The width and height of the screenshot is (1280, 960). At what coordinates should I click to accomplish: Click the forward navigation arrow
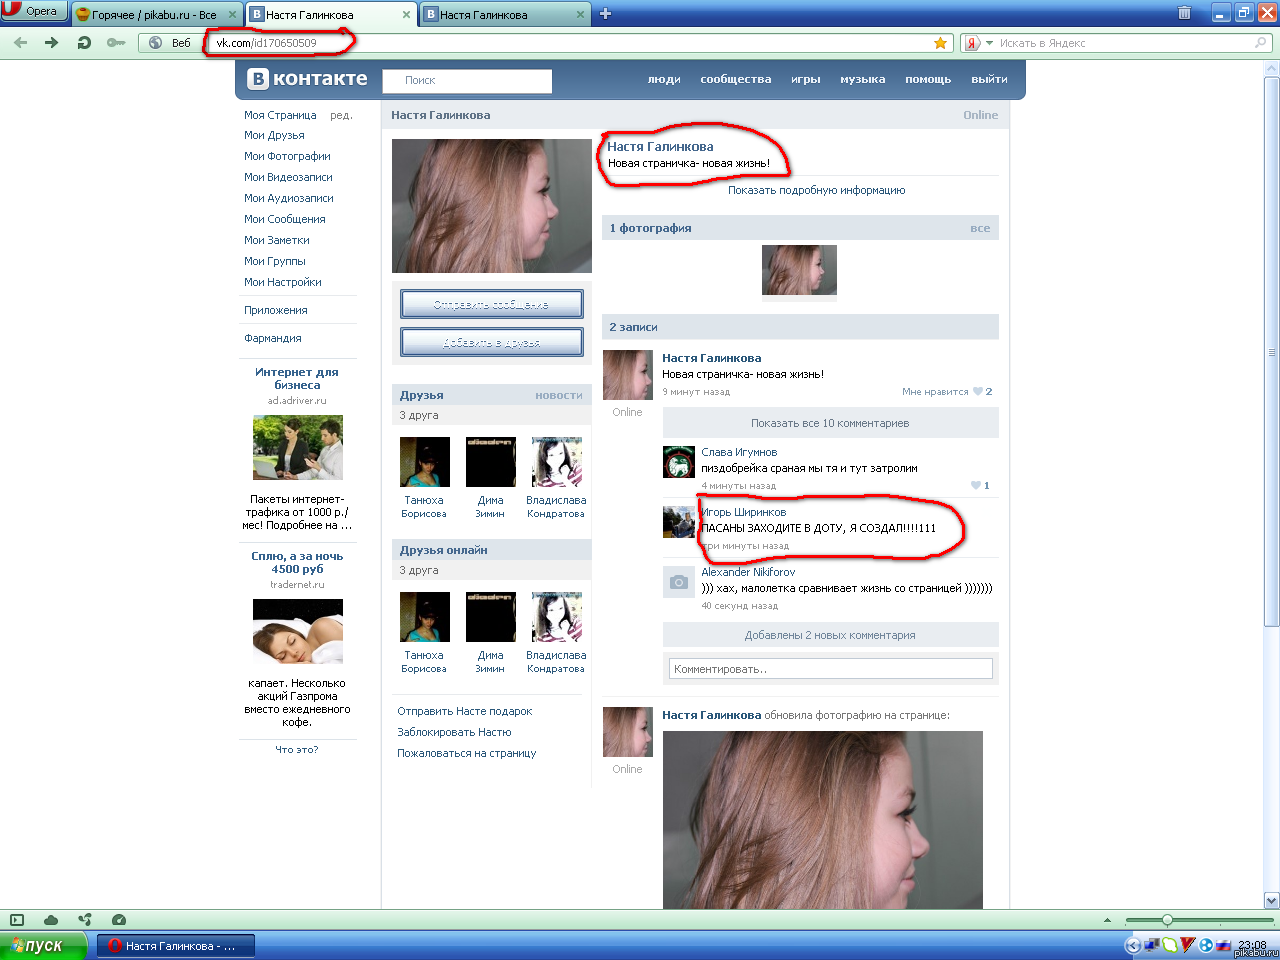[52, 43]
